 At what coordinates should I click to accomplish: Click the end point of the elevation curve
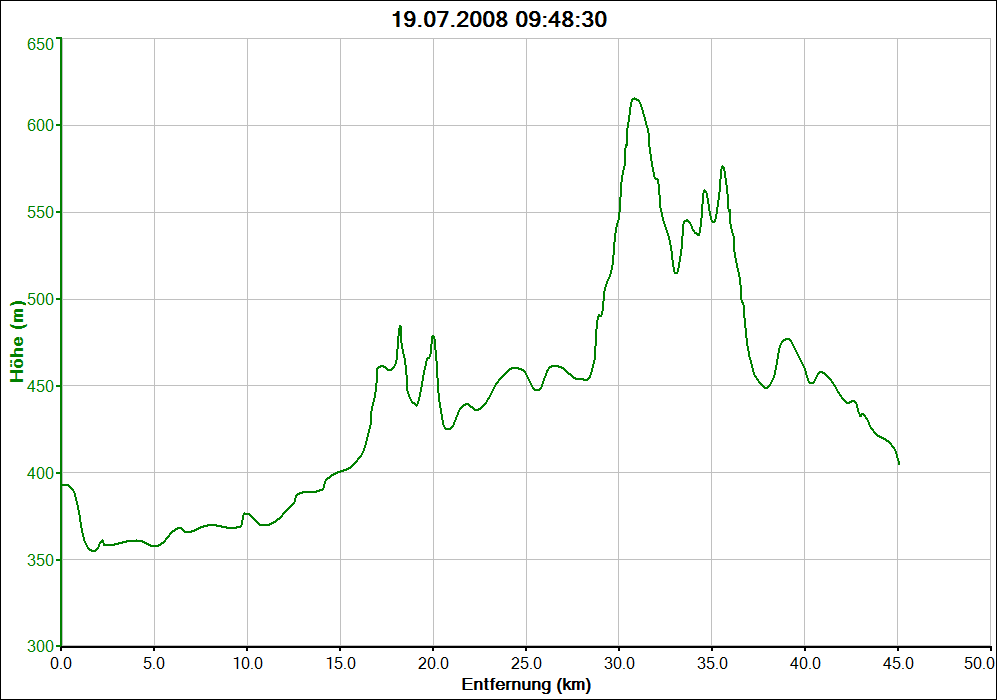899,464
